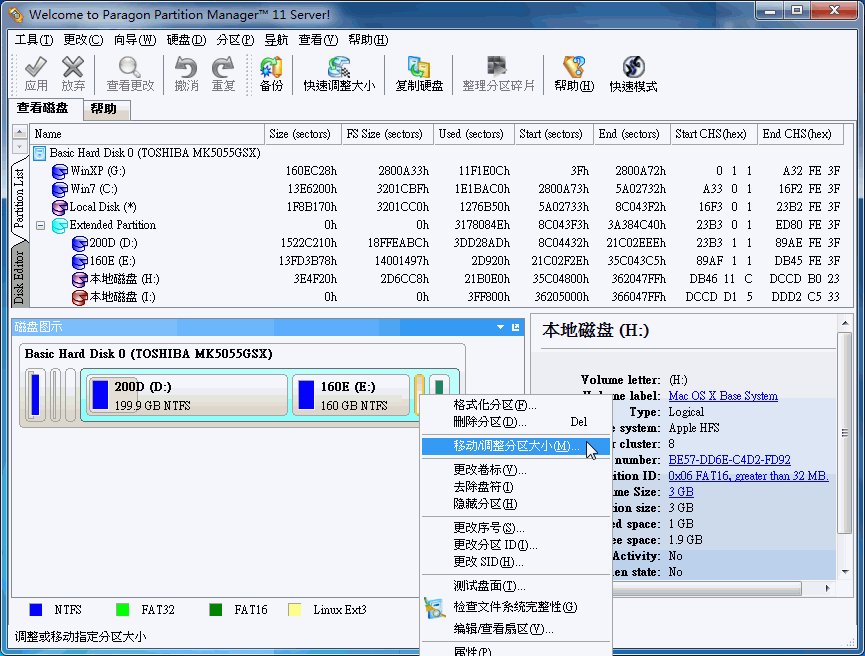Switch to 快速模式 express mode icon
The width and height of the screenshot is (865, 656).
pos(633,67)
